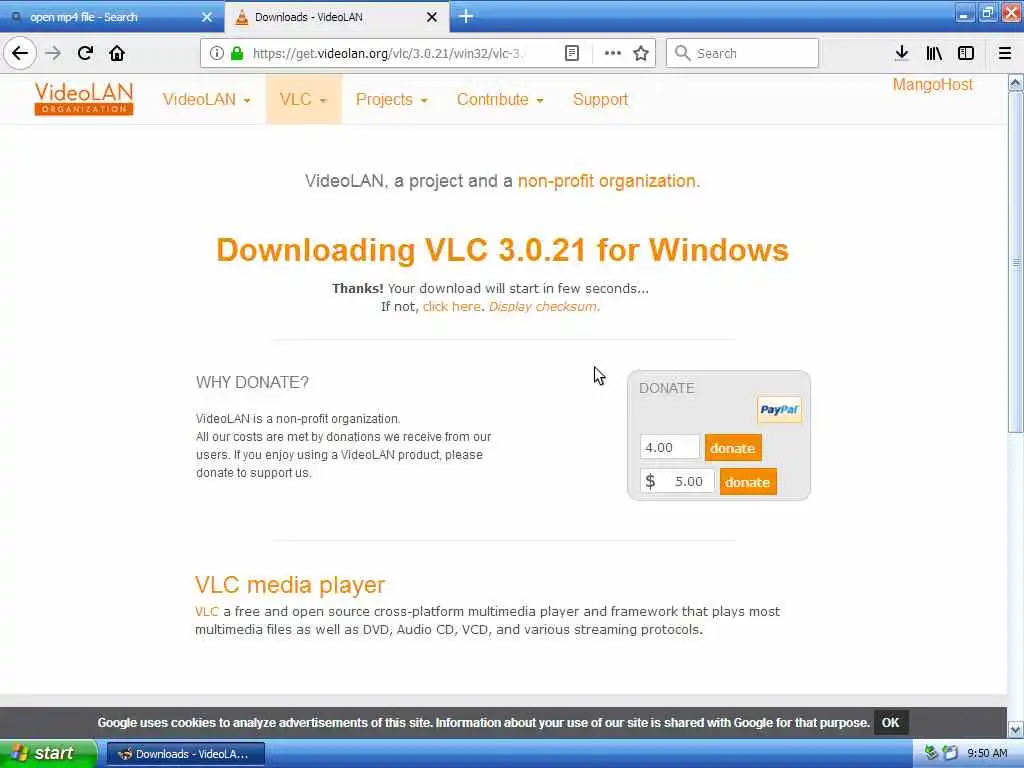Click the scrollbar up arrow
The height and width of the screenshot is (768, 1024).
(x=1016, y=82)
